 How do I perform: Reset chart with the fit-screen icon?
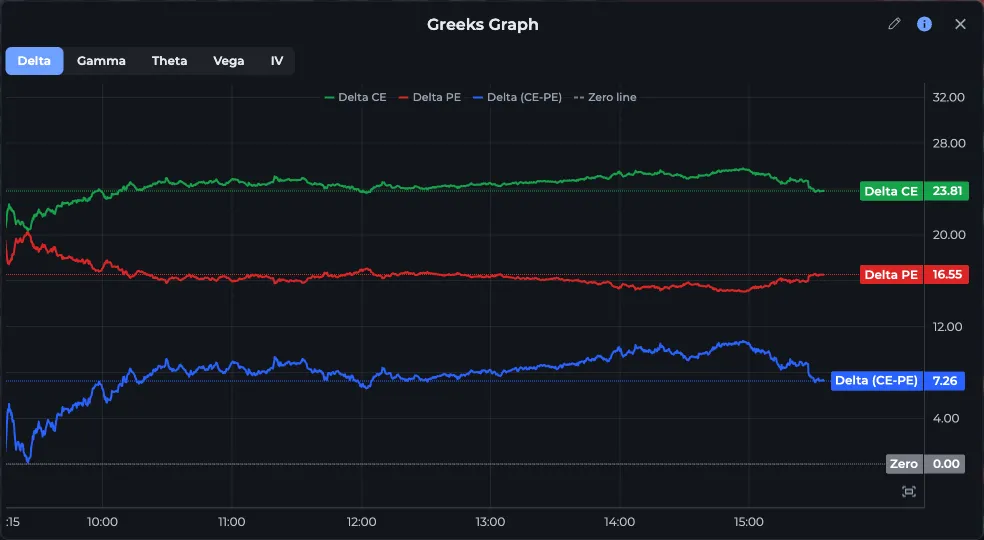909,492
